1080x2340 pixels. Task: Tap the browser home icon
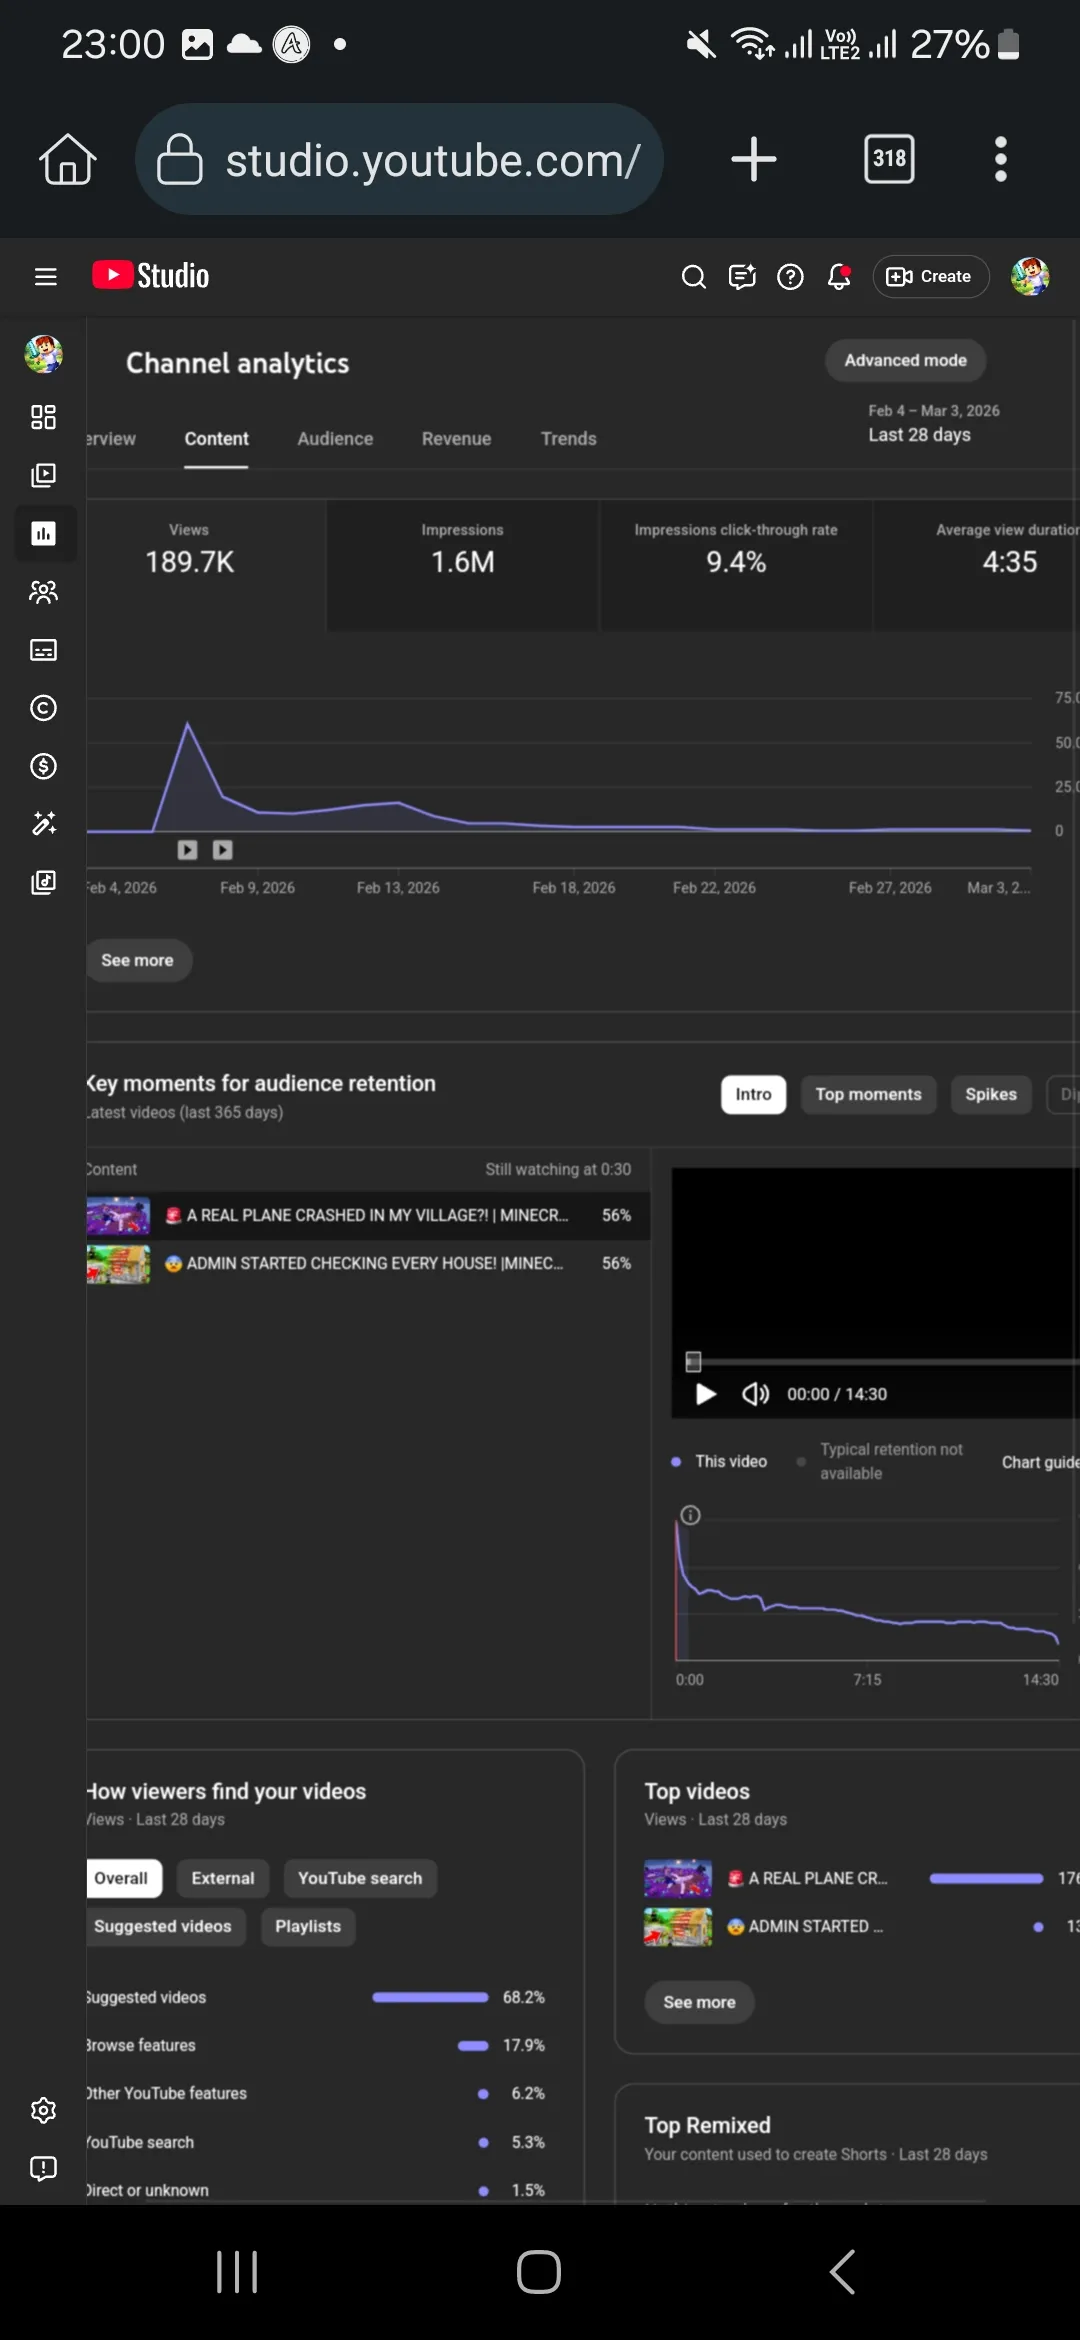[x=68, y=159]
